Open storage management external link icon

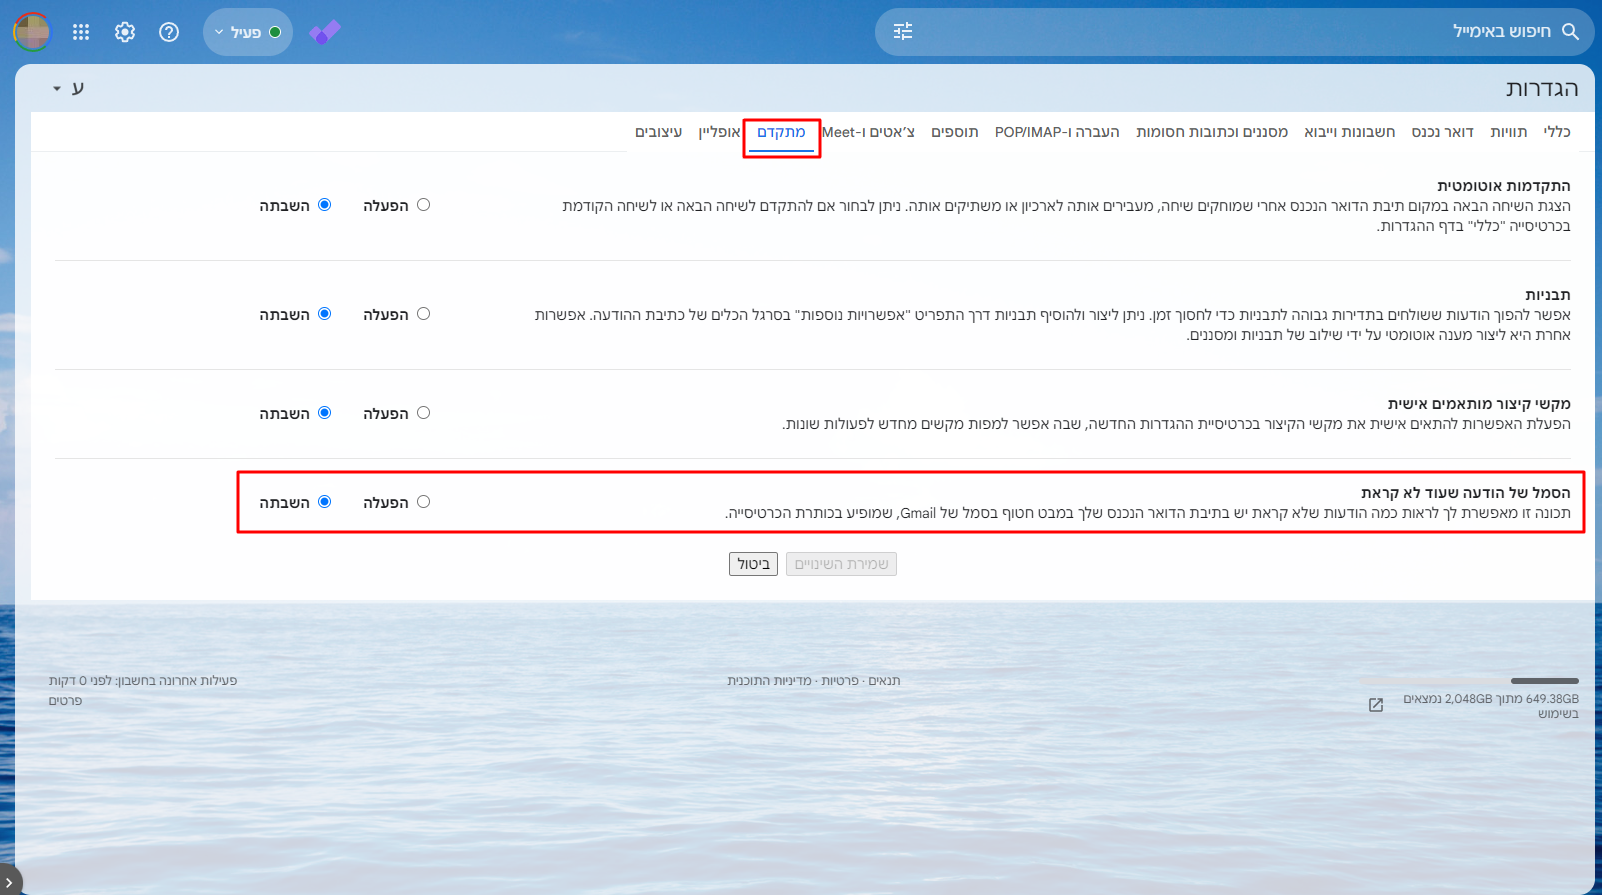tap(1376, 705)
